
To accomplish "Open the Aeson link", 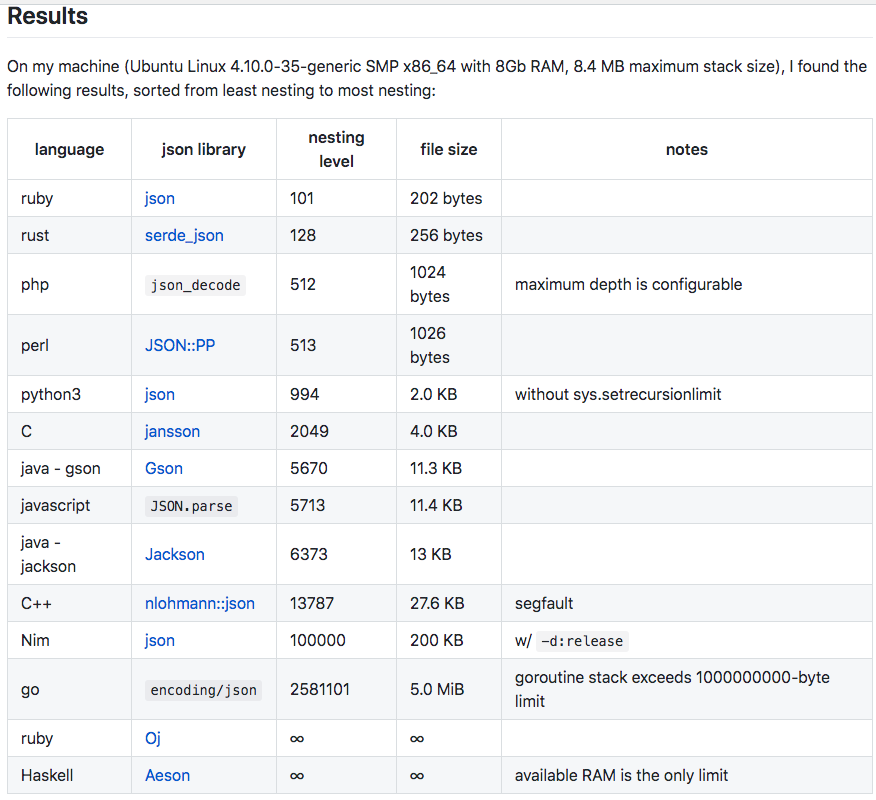I will point(168,775).
